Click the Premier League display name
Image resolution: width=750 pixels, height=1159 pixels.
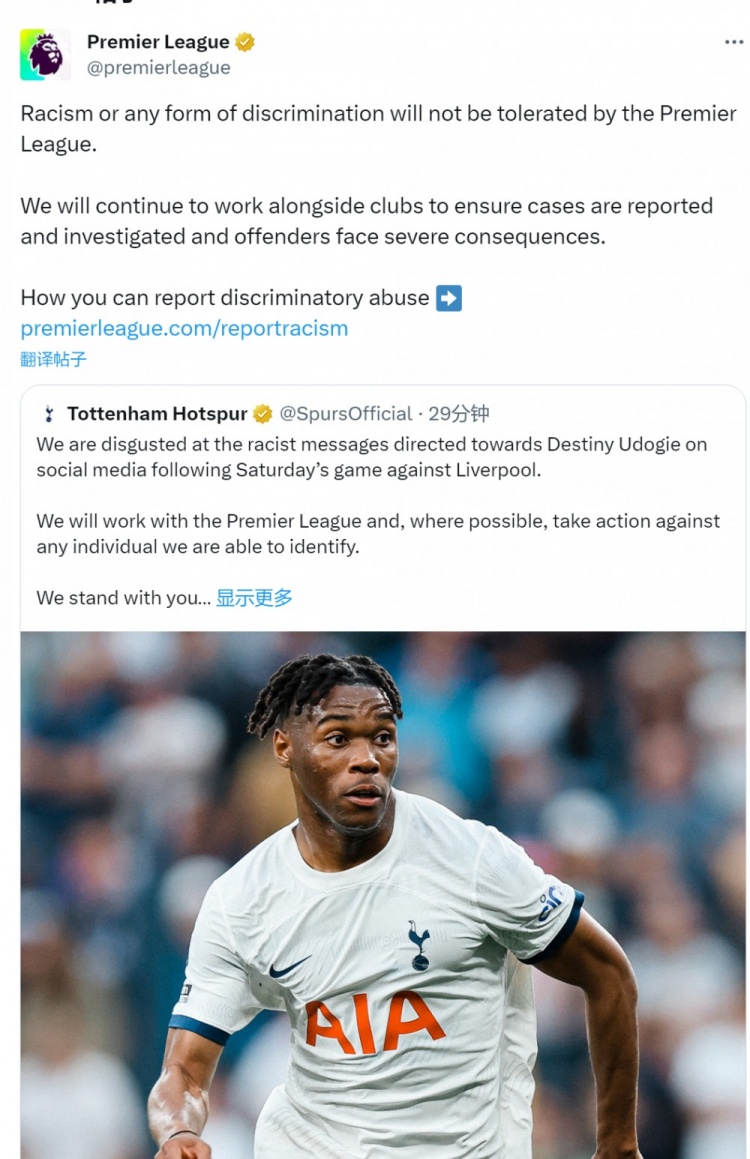coord(157,42)
